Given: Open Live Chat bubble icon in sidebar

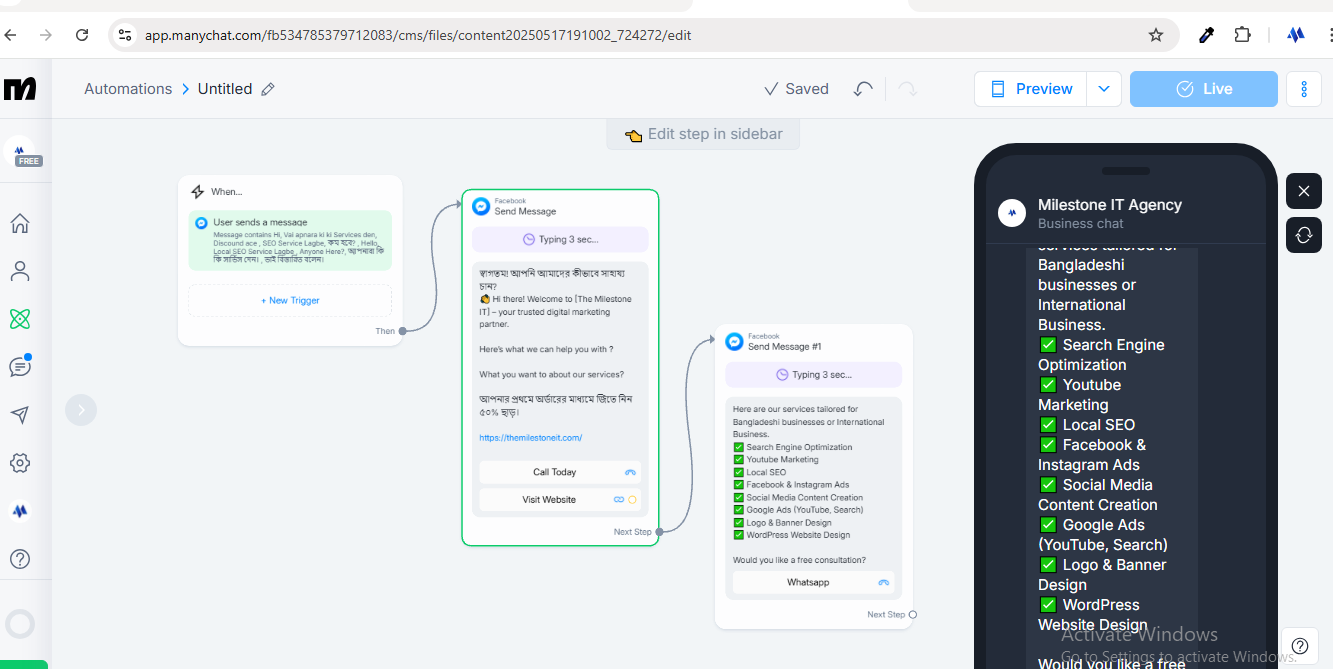Looking at the screenshot, I should point(20,366).
